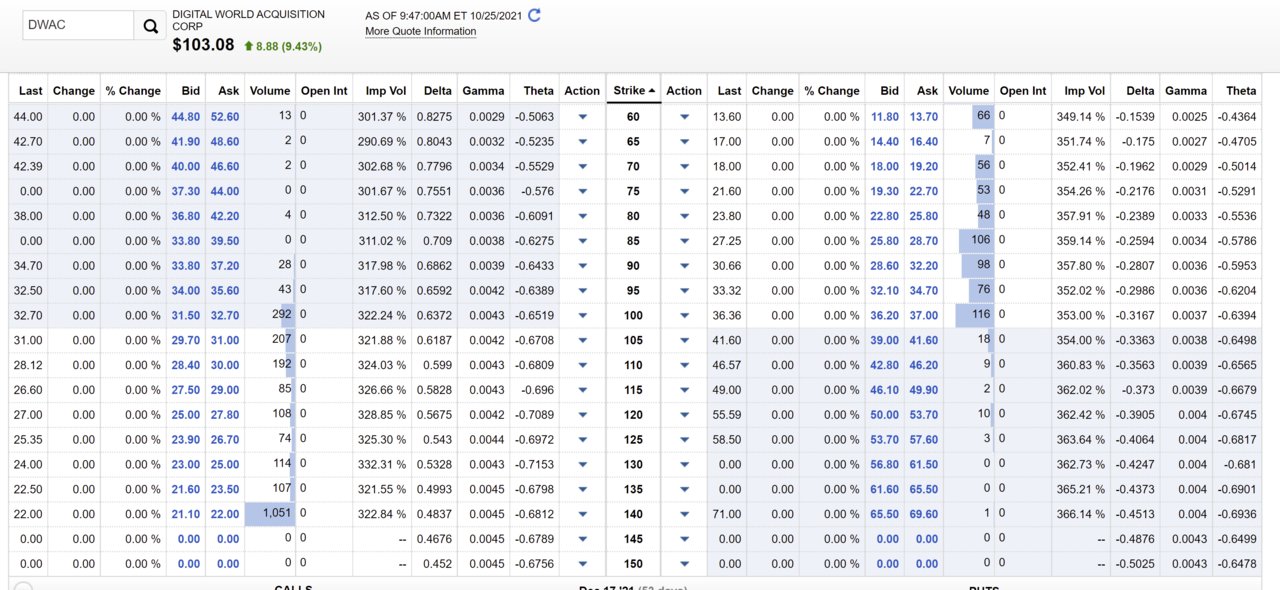The image size is (1280, 590).
Task: Click the puts Theta column header
Action: [1241, 90]
